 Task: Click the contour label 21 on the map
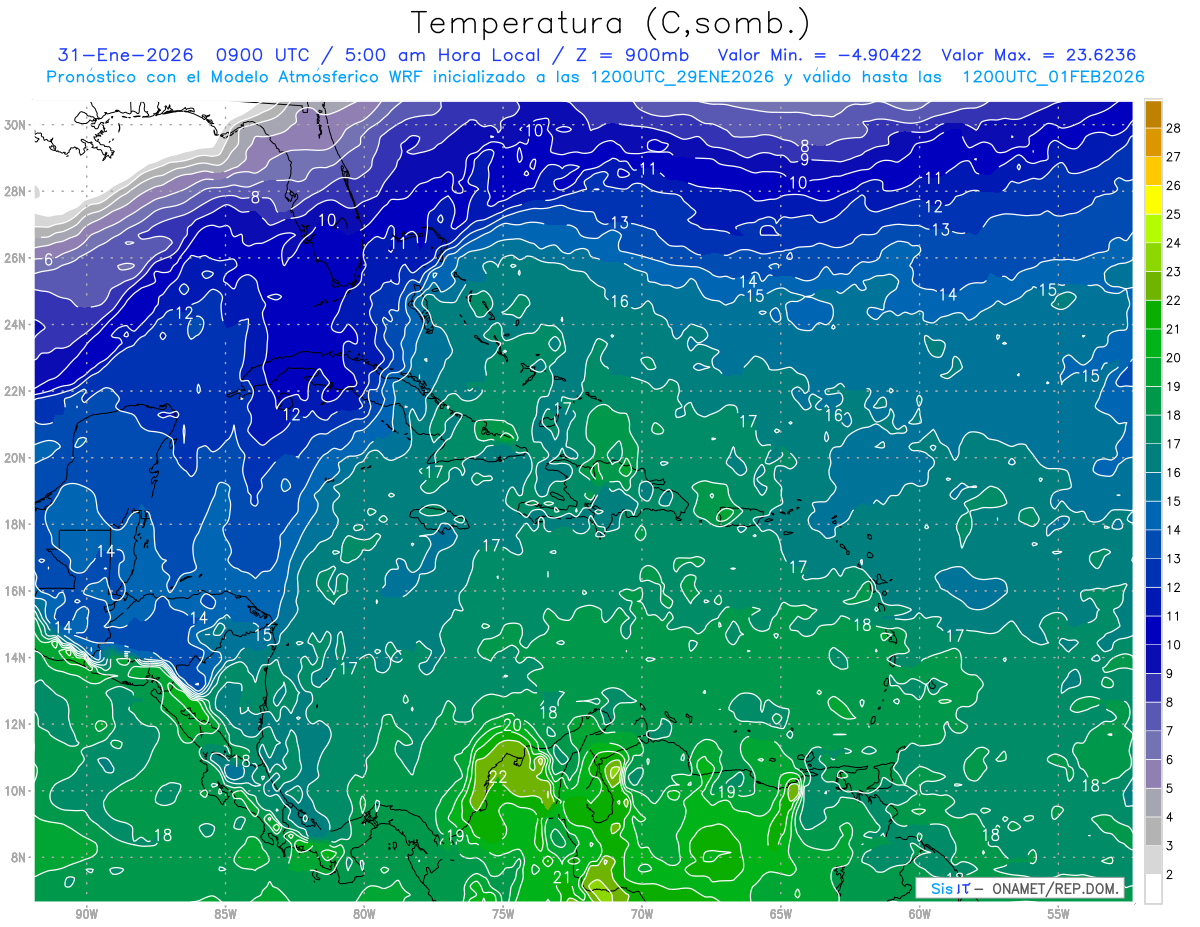[x=562, y=877]
